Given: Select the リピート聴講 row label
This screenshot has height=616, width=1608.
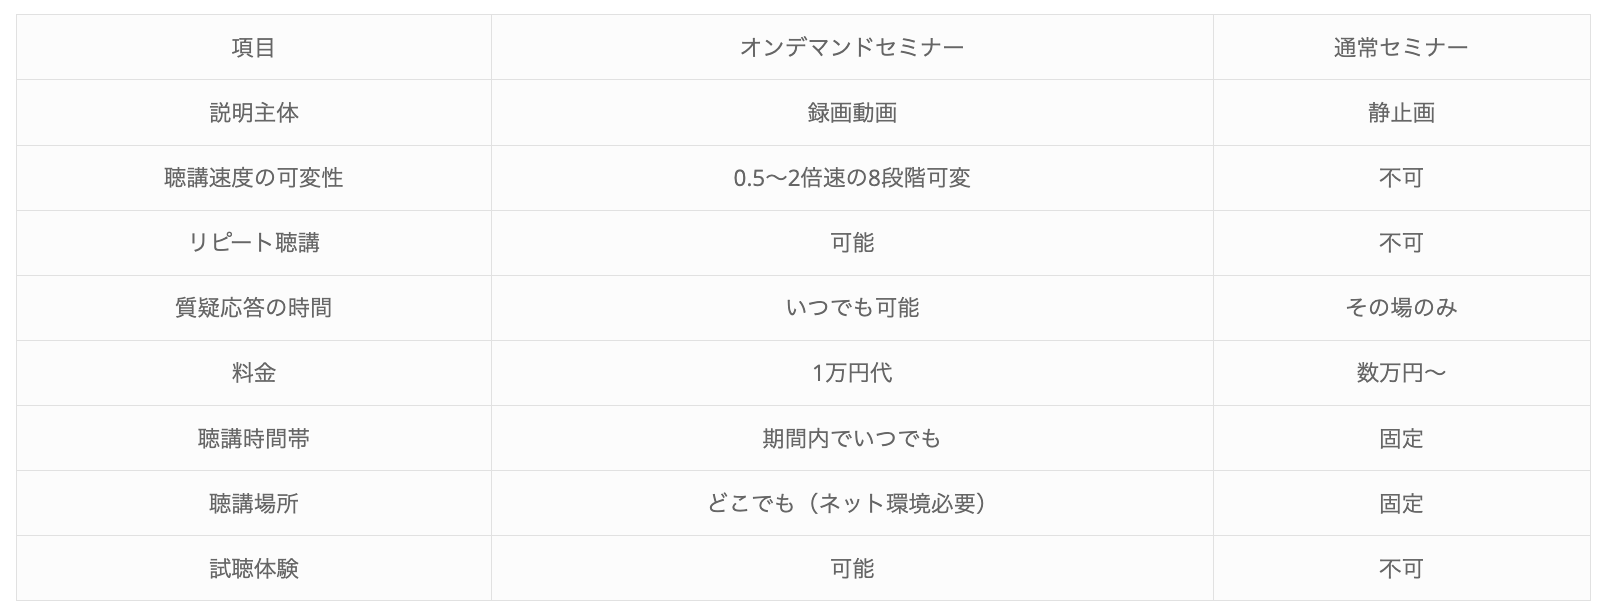Looking at the screenshot, I should click(253, 243).
